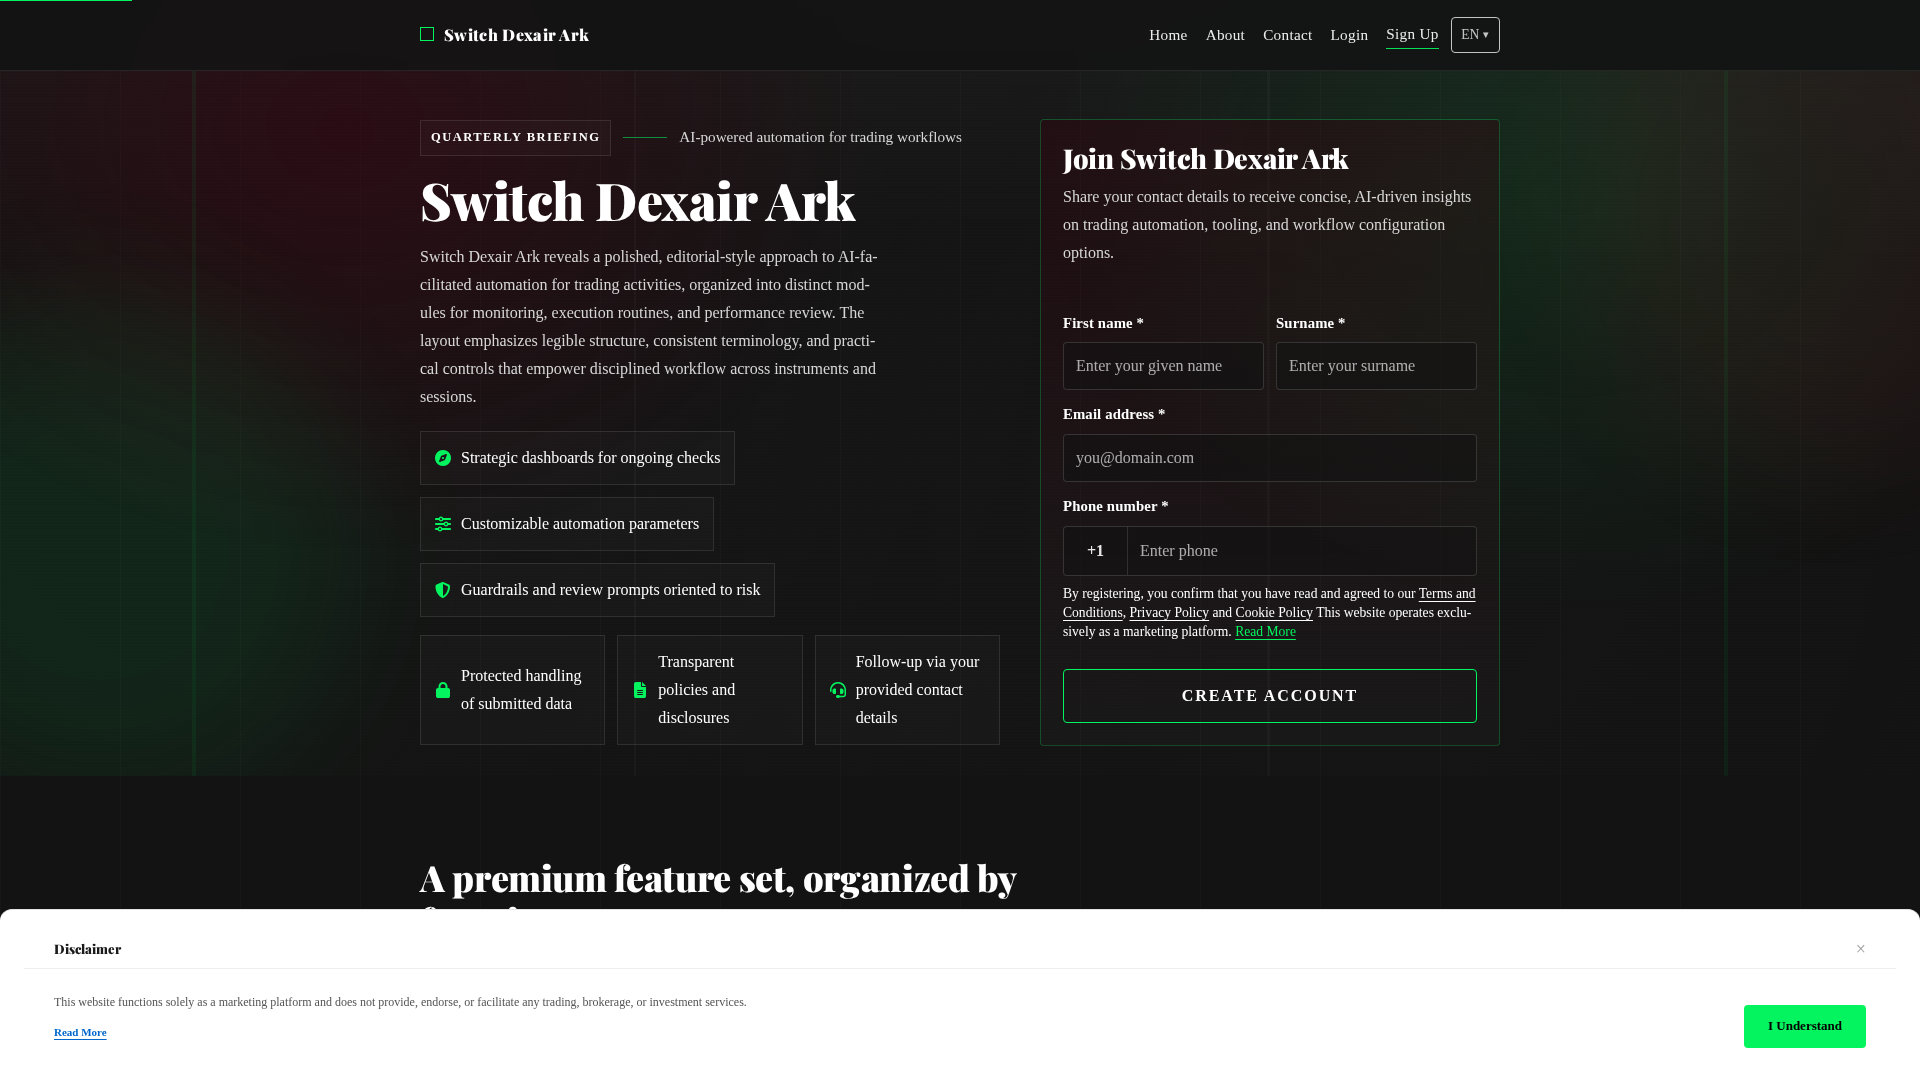Viewport: 1920px width, 1080px height.
Task: Click the QUARTERLY BRIEFING badge
Action: pos(515,138)
